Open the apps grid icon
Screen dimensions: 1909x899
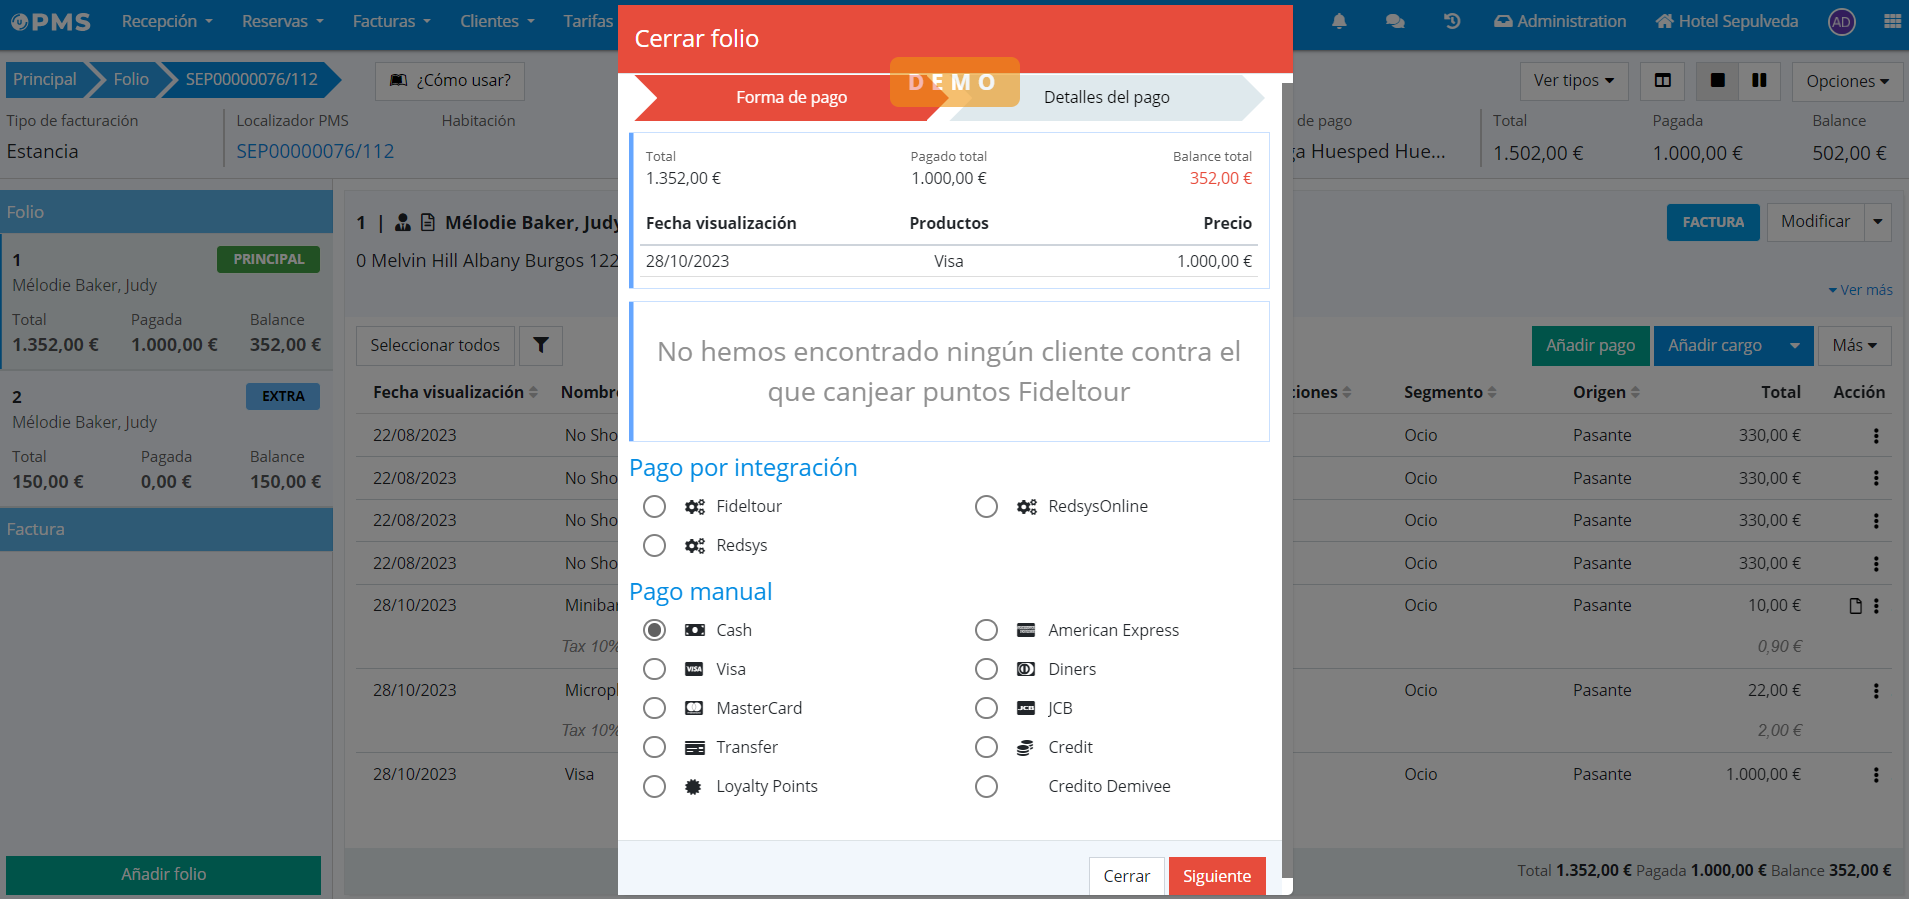(1892, 22)
